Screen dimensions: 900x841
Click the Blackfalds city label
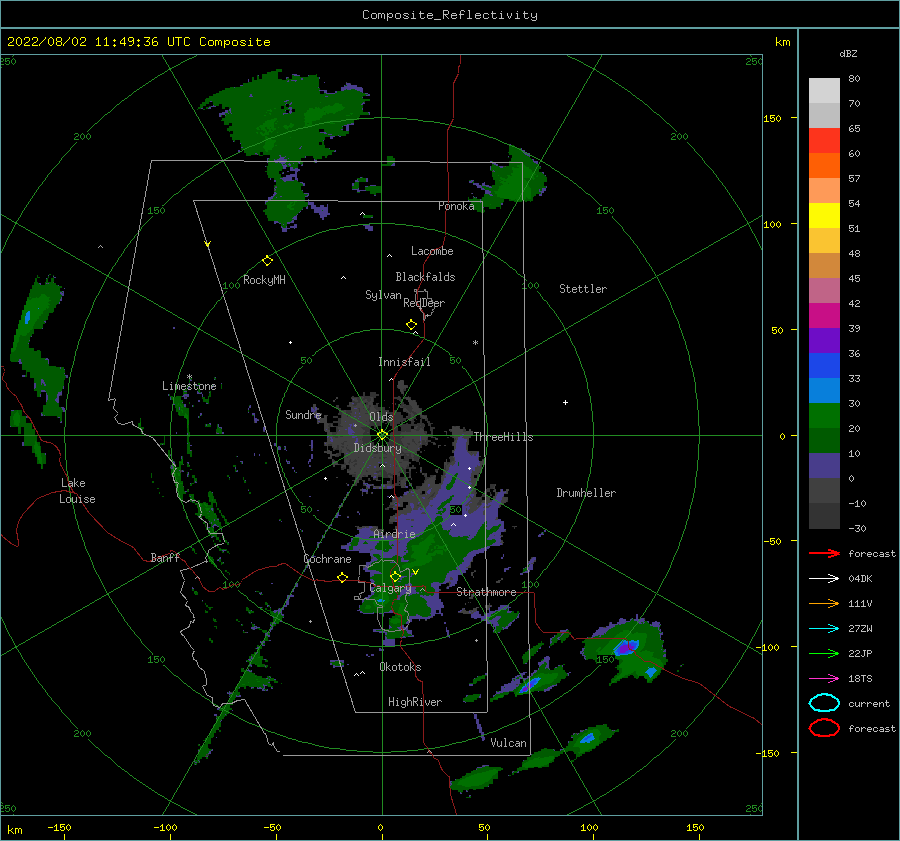click(425, 277)
